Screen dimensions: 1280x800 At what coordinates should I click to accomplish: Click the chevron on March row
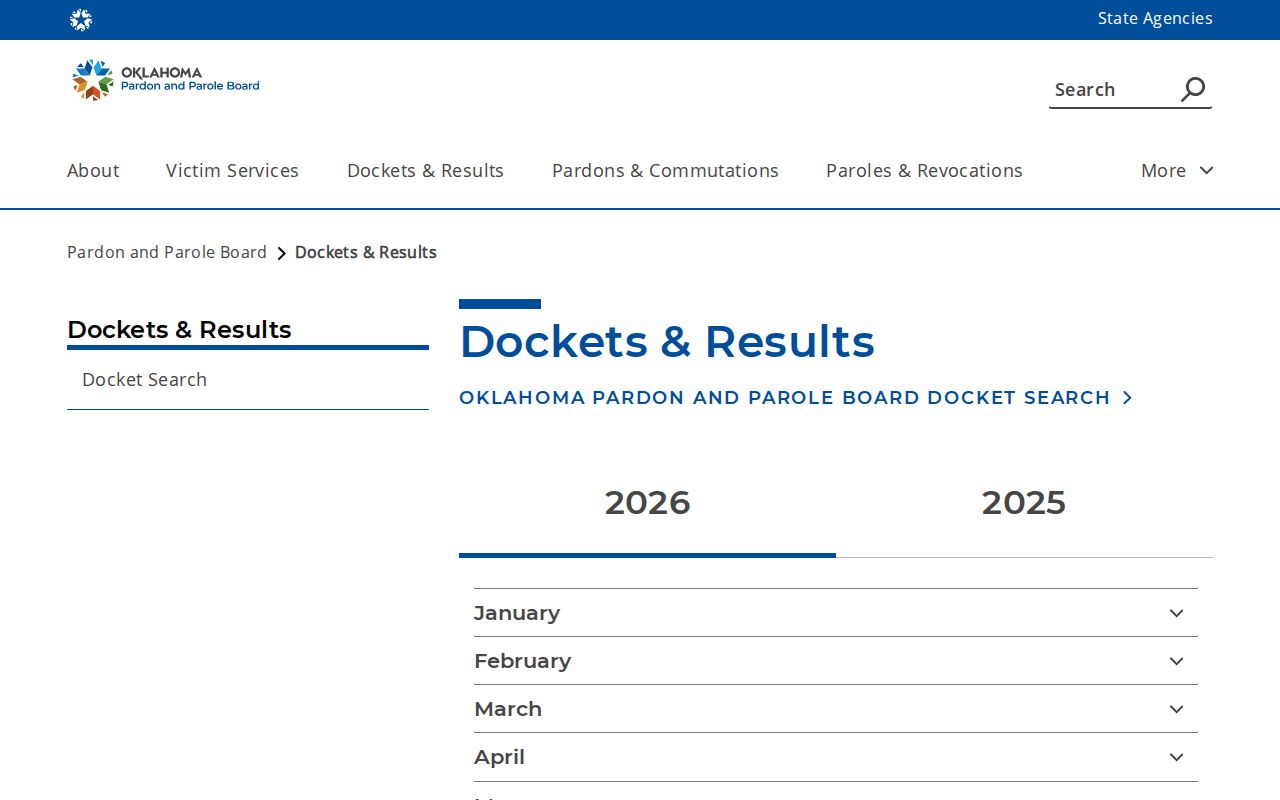click(x=1177, y=709)
